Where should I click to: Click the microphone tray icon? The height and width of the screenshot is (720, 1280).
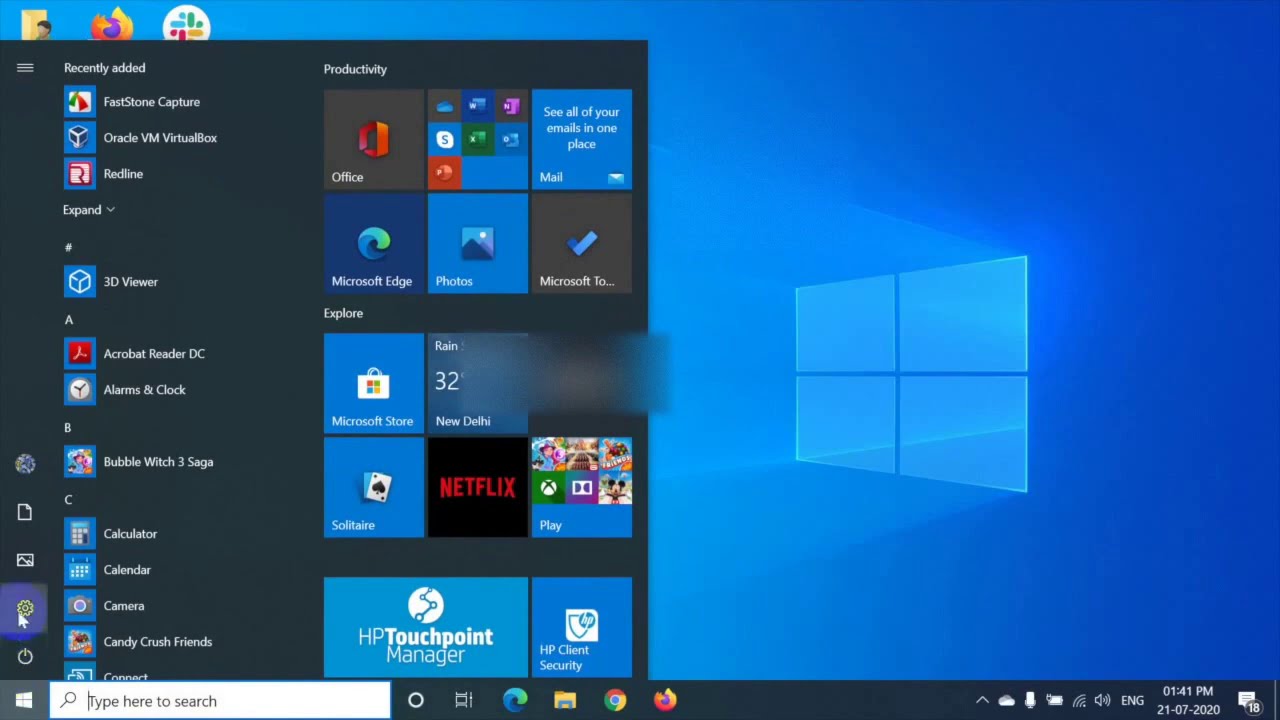pyautogui.click(x=1030, y=701)
